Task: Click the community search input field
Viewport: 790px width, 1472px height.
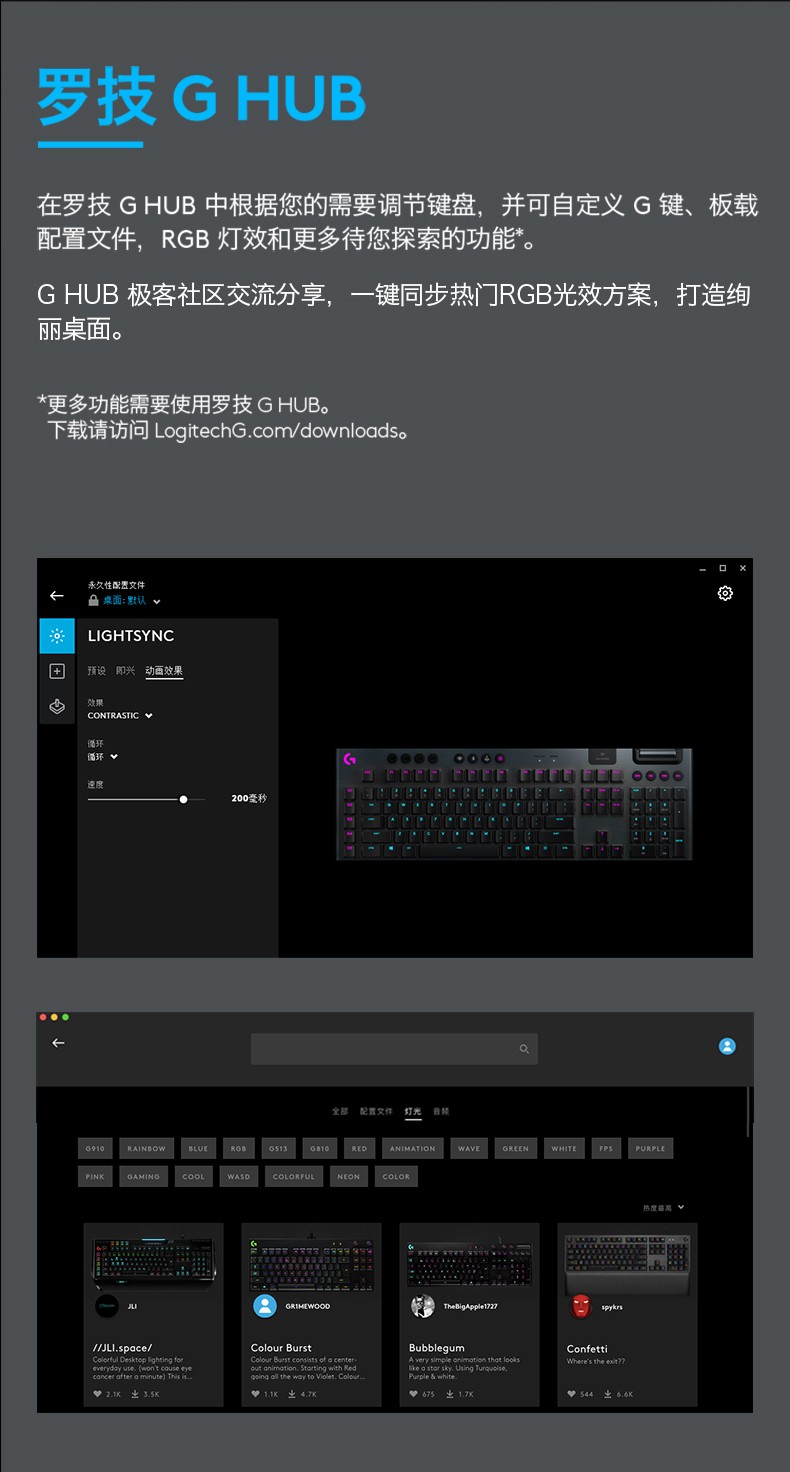Action: coord(394,1049)
